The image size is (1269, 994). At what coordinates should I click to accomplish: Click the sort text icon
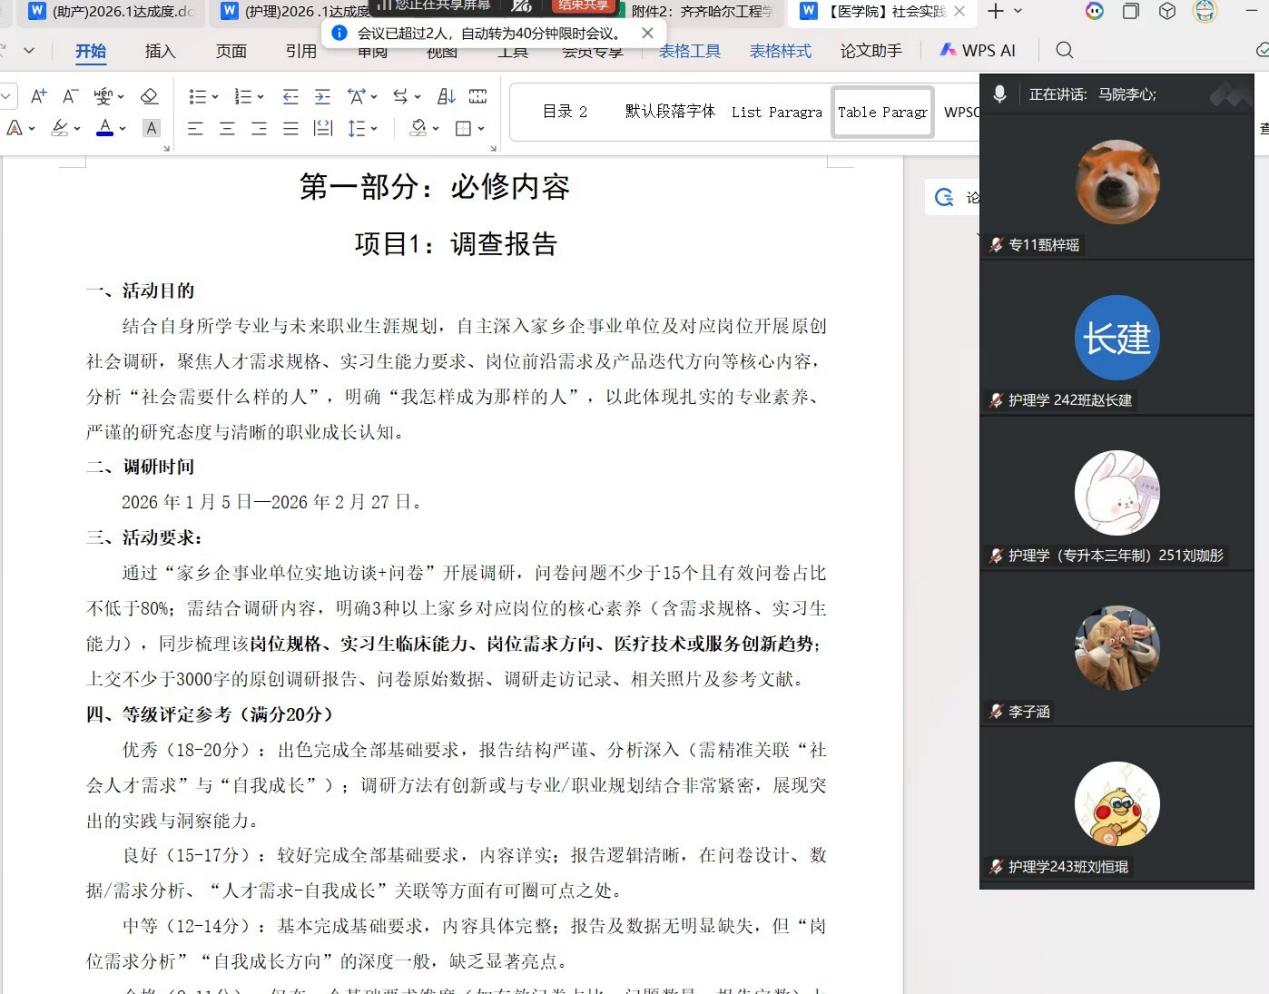(x=446, y=96)
